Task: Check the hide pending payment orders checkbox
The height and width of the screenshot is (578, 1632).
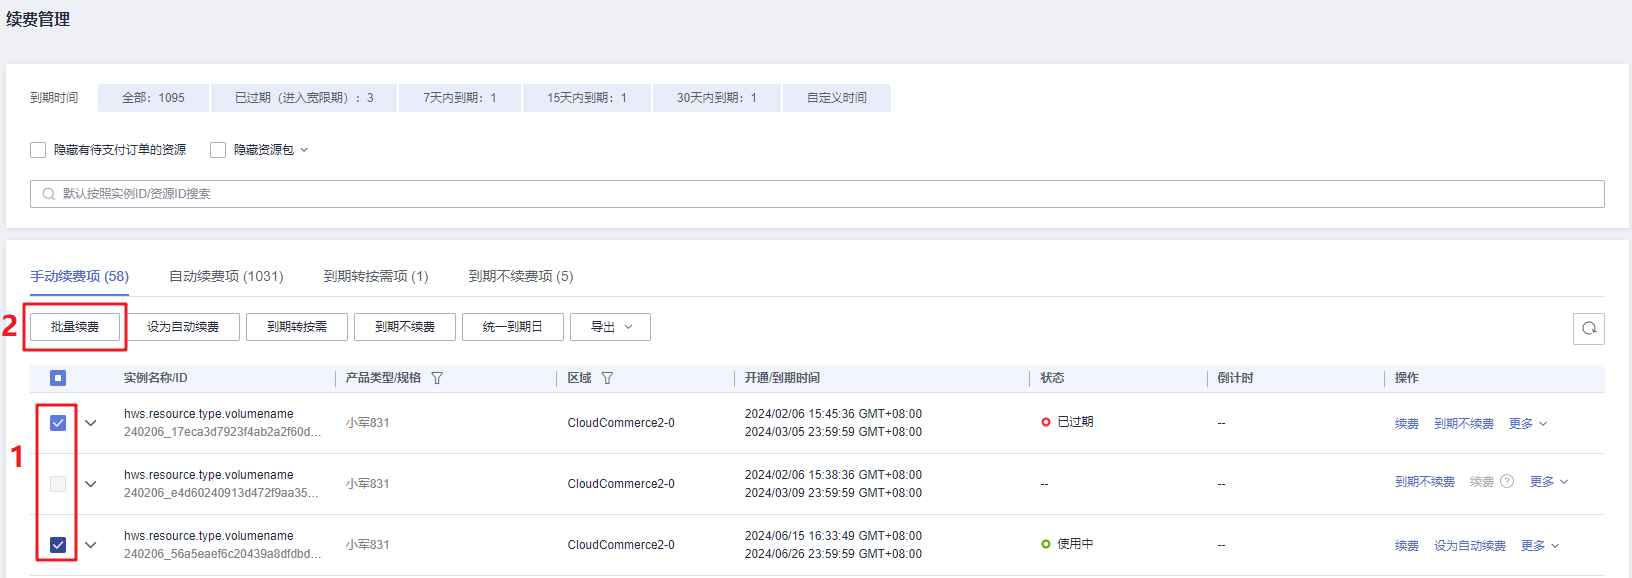Action: (x=38, y=150)
